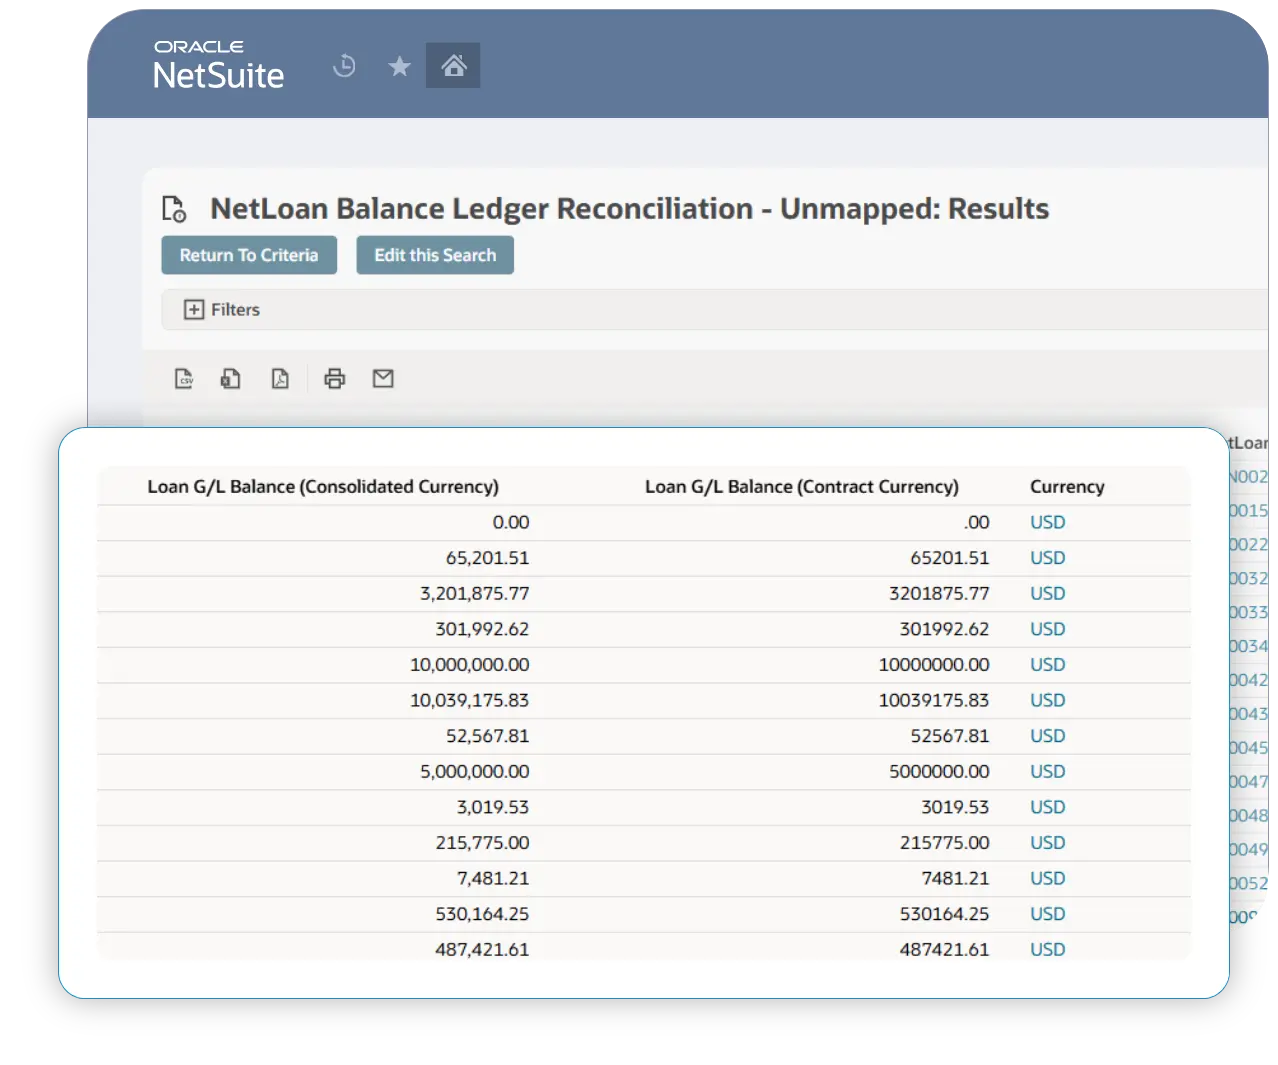Go to the Home dashboard icon
This screenshot has height=1065, width=1278.
point(453,65)
